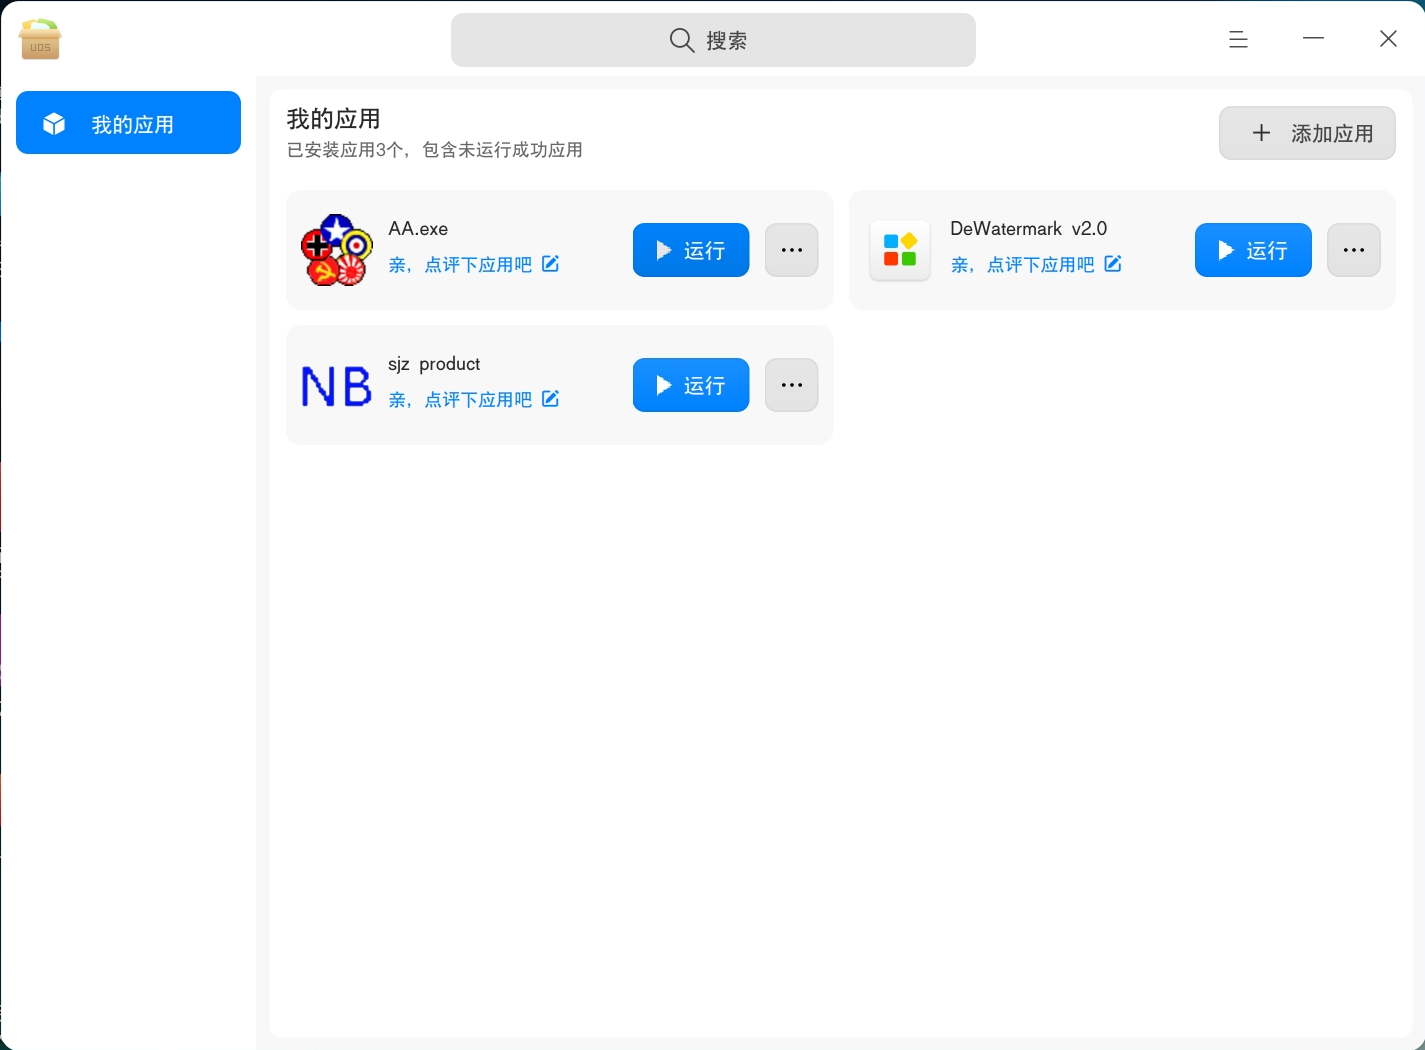Click the pencil edit icon for DeWatermark review
This screenshot has width=1425, height=1050.
coord(1113,263)
